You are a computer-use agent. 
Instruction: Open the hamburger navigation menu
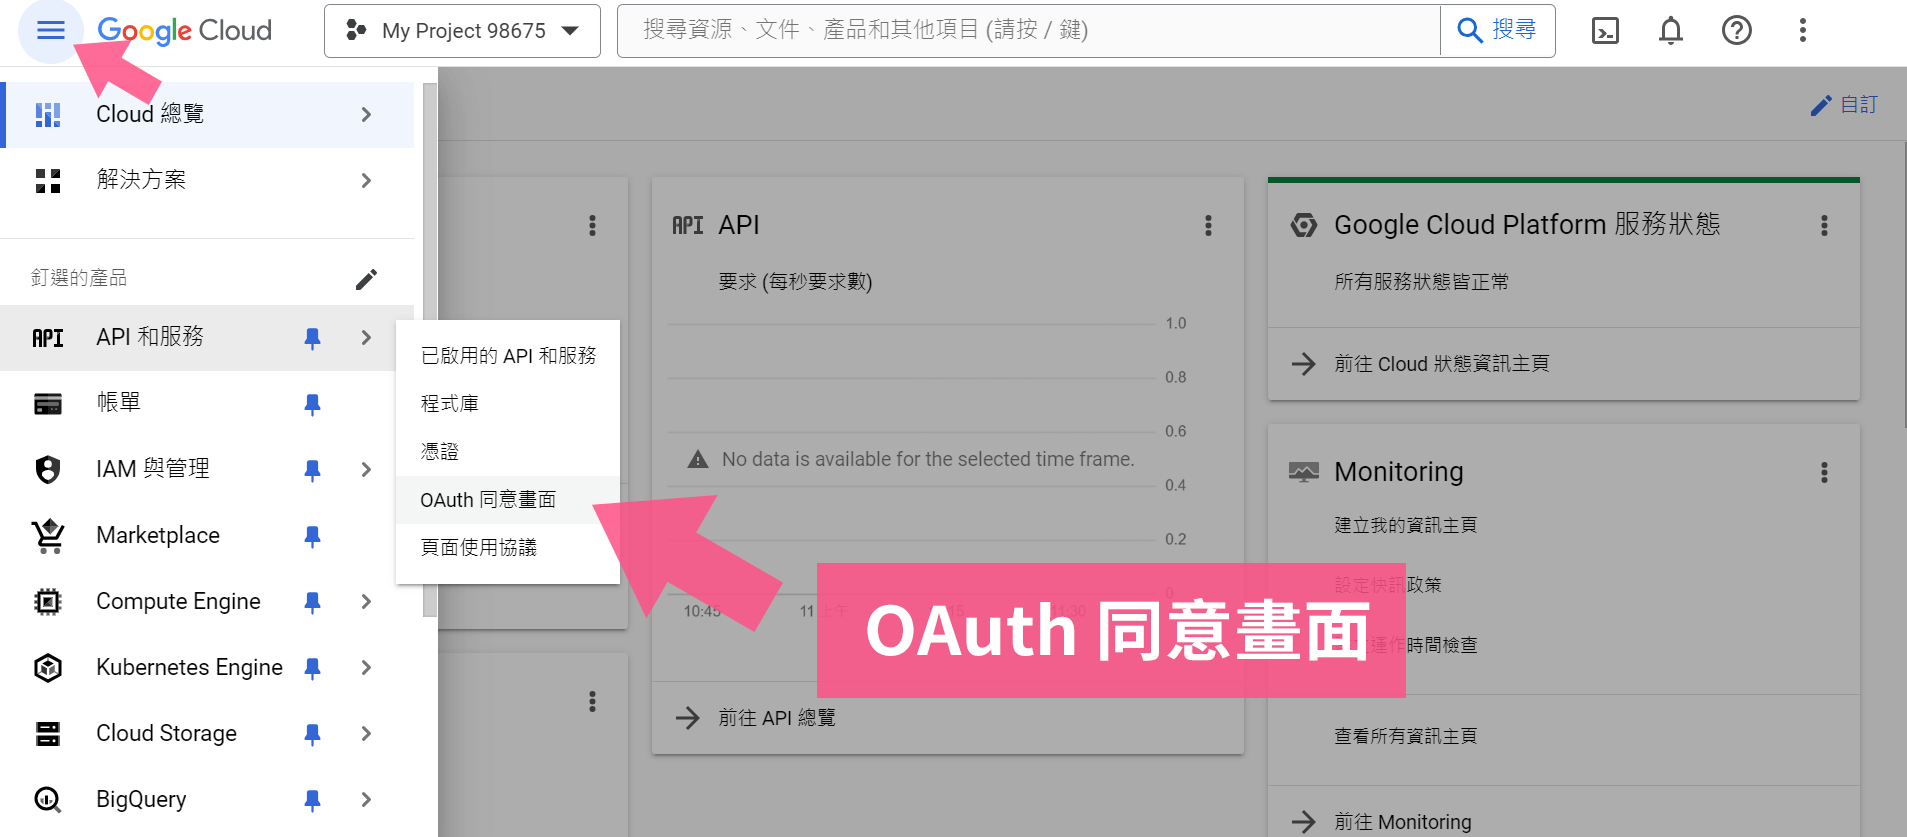tap(50, 30)
